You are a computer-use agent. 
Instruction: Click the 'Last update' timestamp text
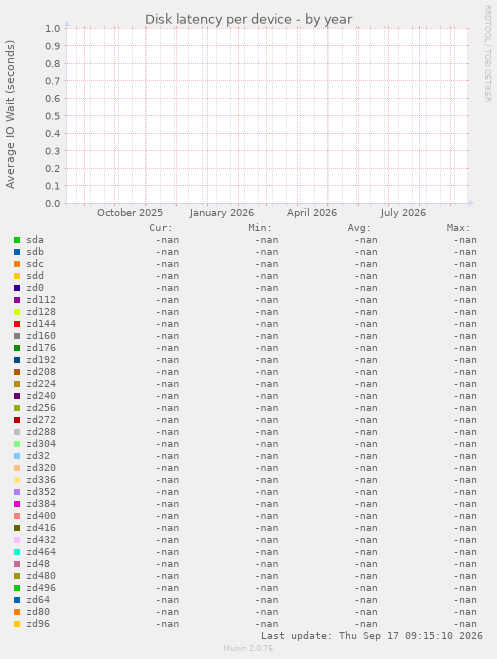tap(372, 635)
